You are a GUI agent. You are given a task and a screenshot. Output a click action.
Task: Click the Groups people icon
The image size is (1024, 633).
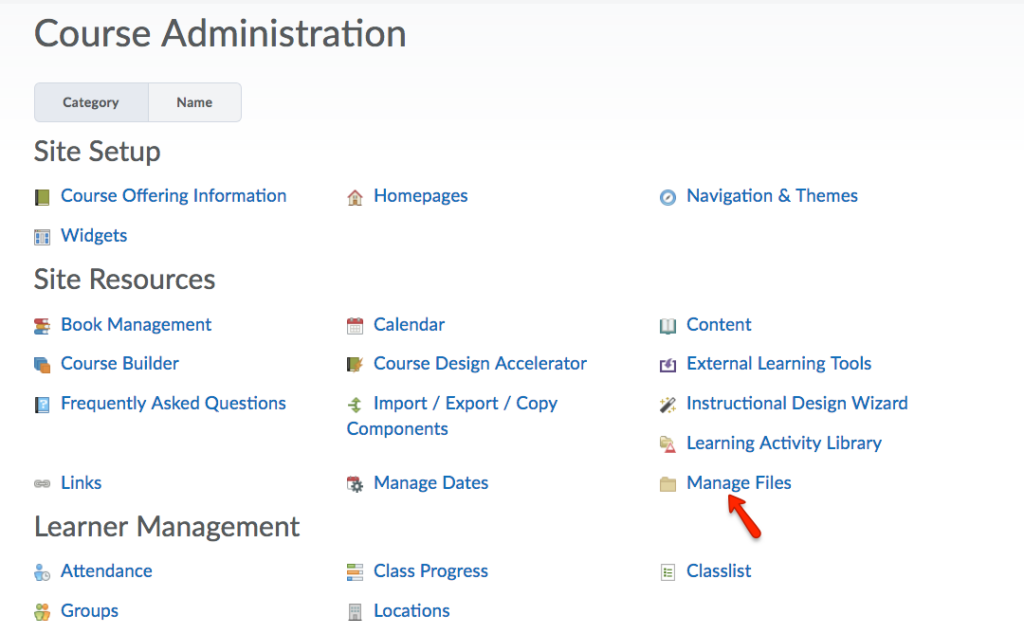(42, 611)
